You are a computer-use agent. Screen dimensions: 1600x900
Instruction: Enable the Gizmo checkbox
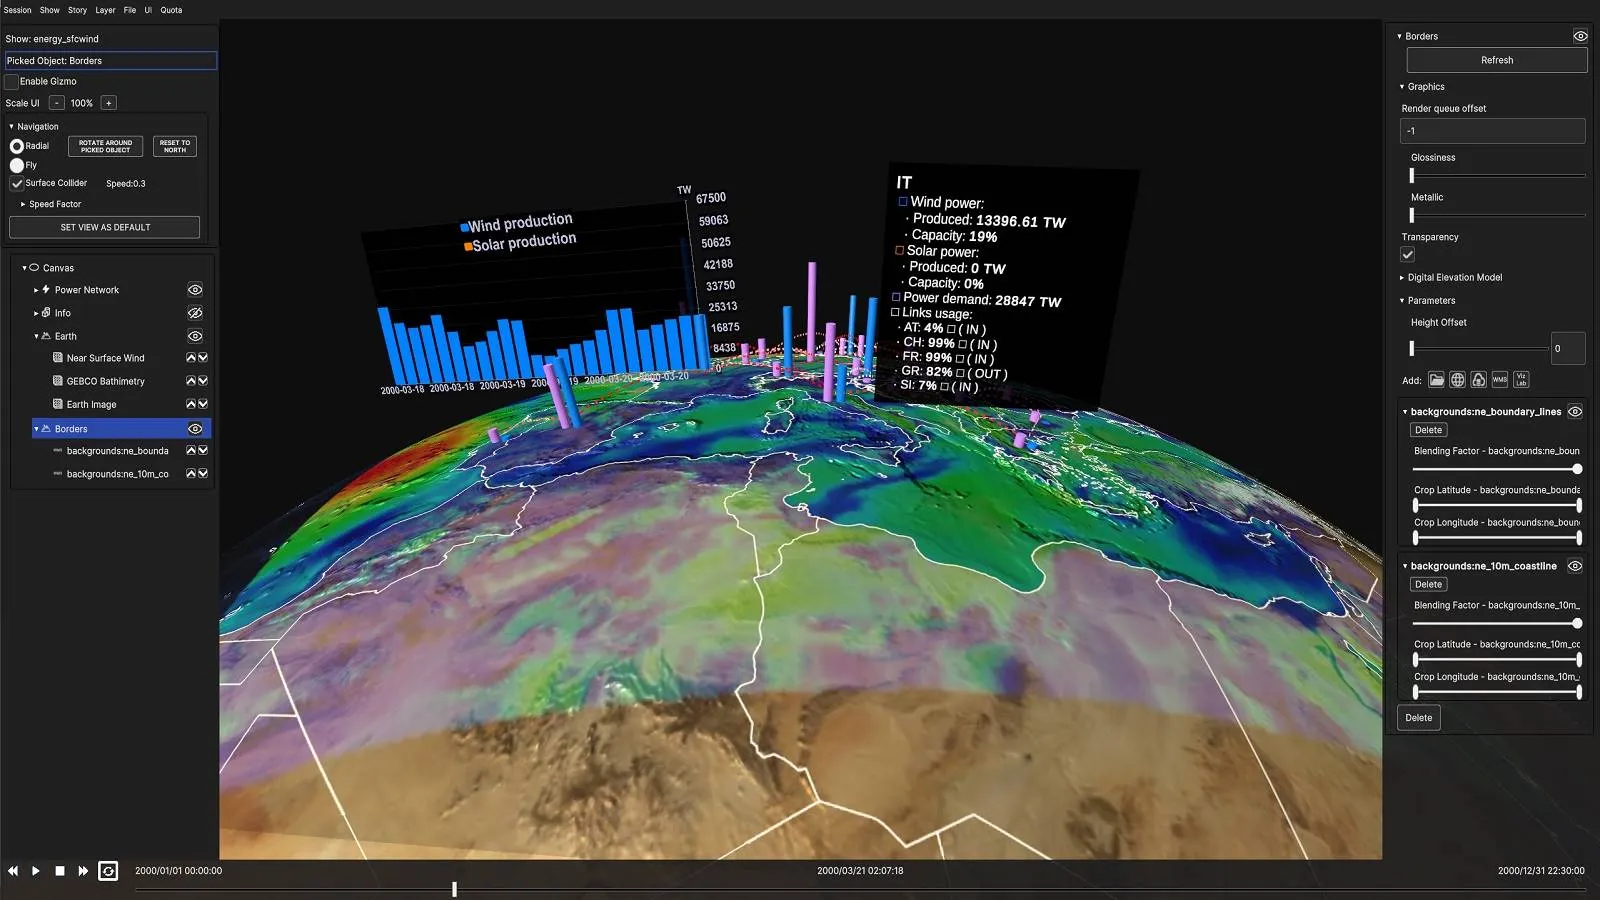pyautogui.click(x=12, y=82)
